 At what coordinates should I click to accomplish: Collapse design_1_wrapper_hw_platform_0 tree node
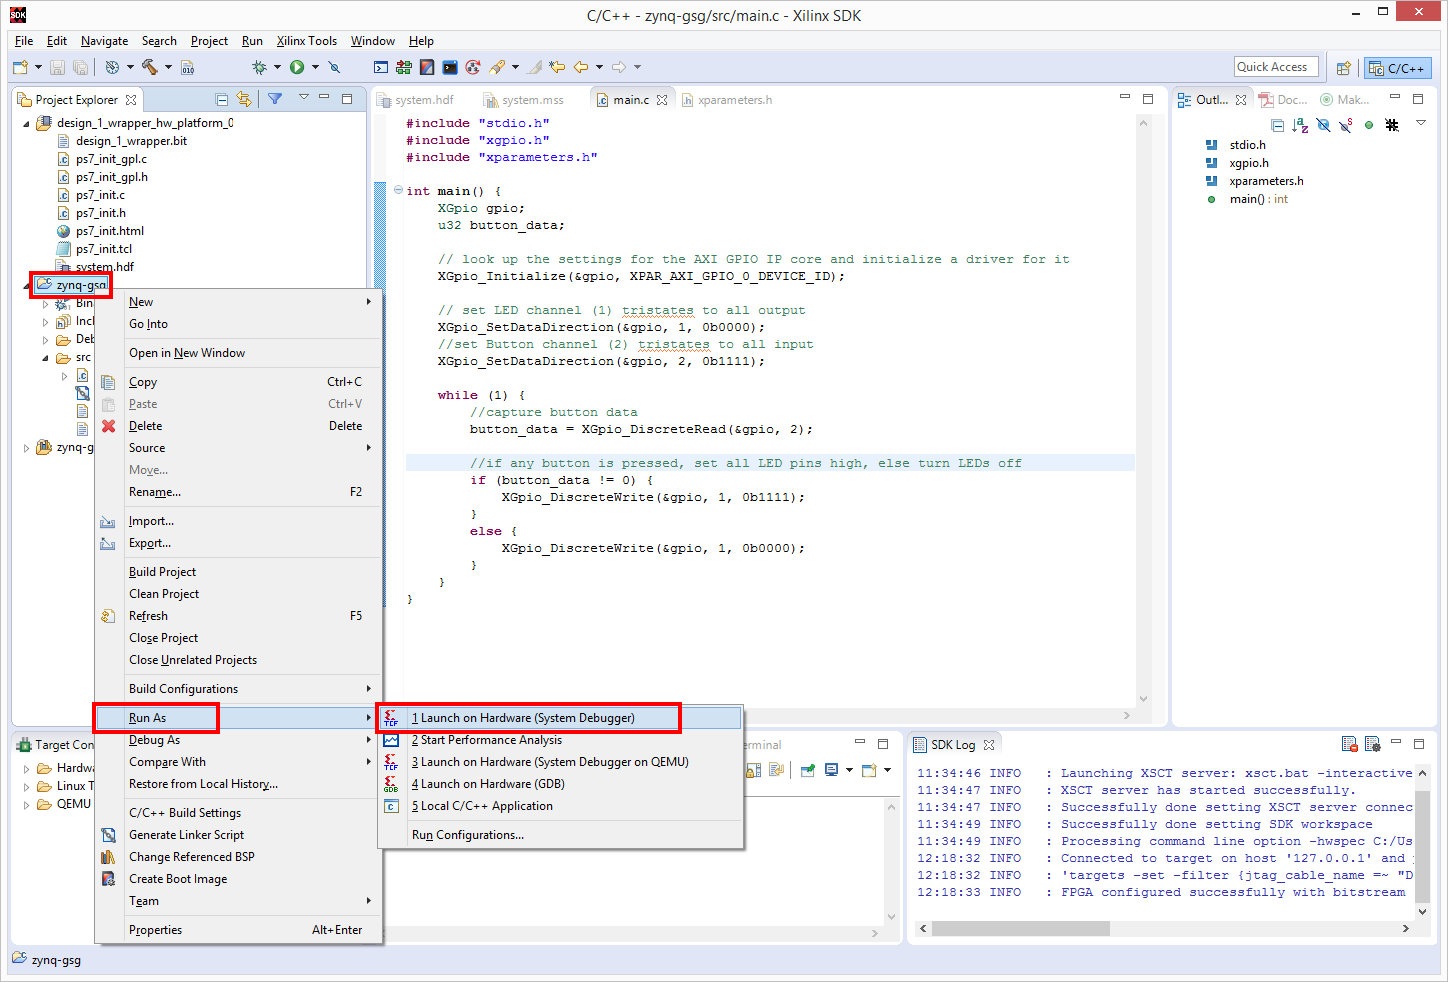click(x=26, y=123)
